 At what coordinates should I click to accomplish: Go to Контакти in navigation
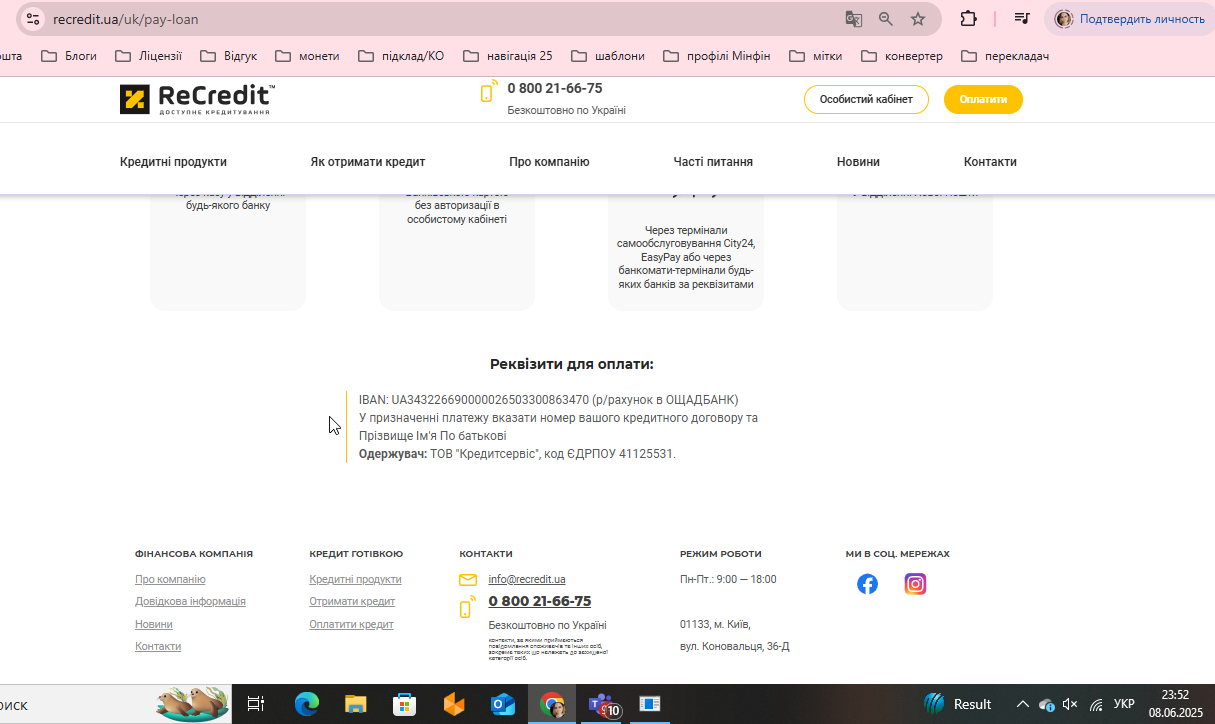pos(990,162)
